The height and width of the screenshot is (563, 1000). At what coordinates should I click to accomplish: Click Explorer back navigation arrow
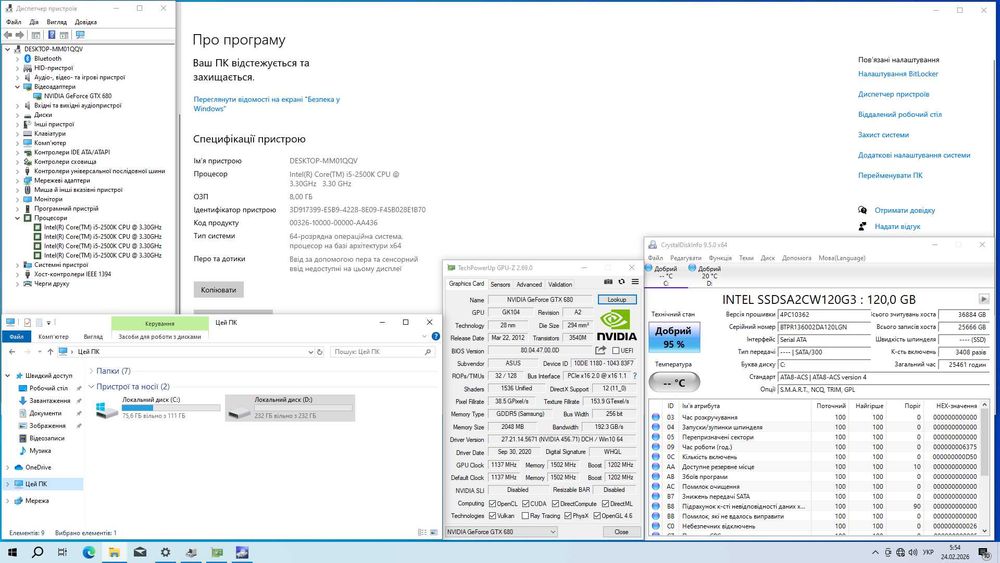(x=12, y=351)
